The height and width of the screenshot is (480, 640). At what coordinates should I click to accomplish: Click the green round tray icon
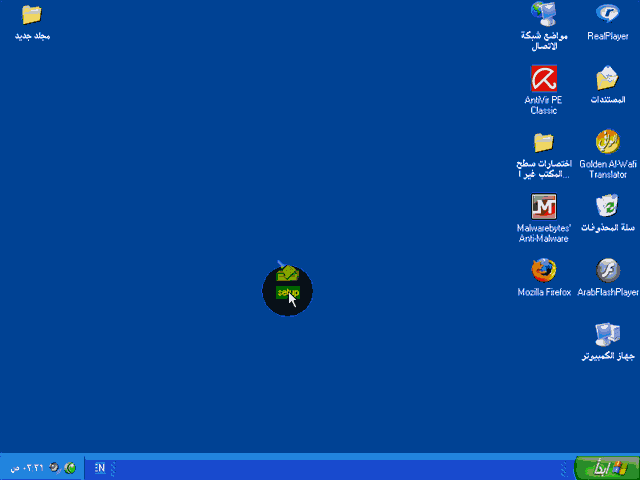pos(70,468)
